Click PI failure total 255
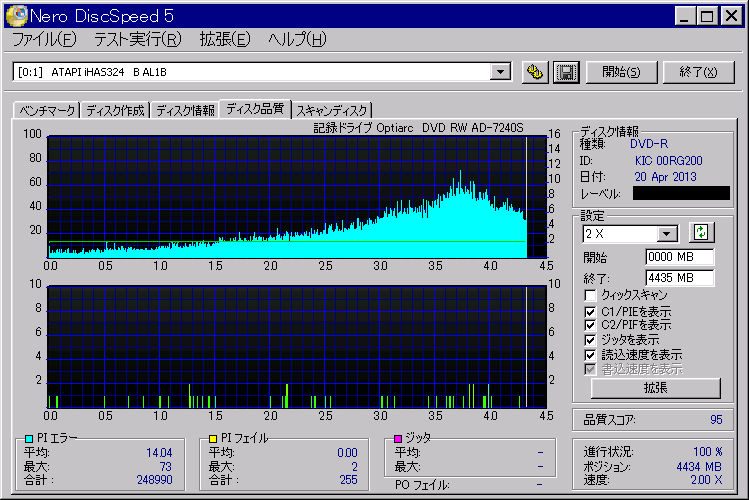 (x=348, y=479)
